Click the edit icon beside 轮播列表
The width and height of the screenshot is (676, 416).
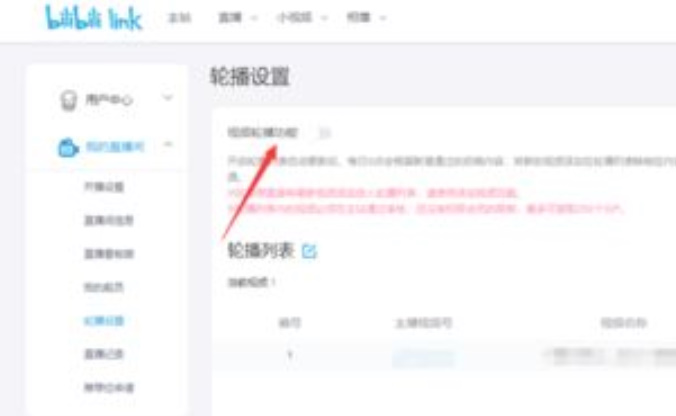(x=309, y=251)
